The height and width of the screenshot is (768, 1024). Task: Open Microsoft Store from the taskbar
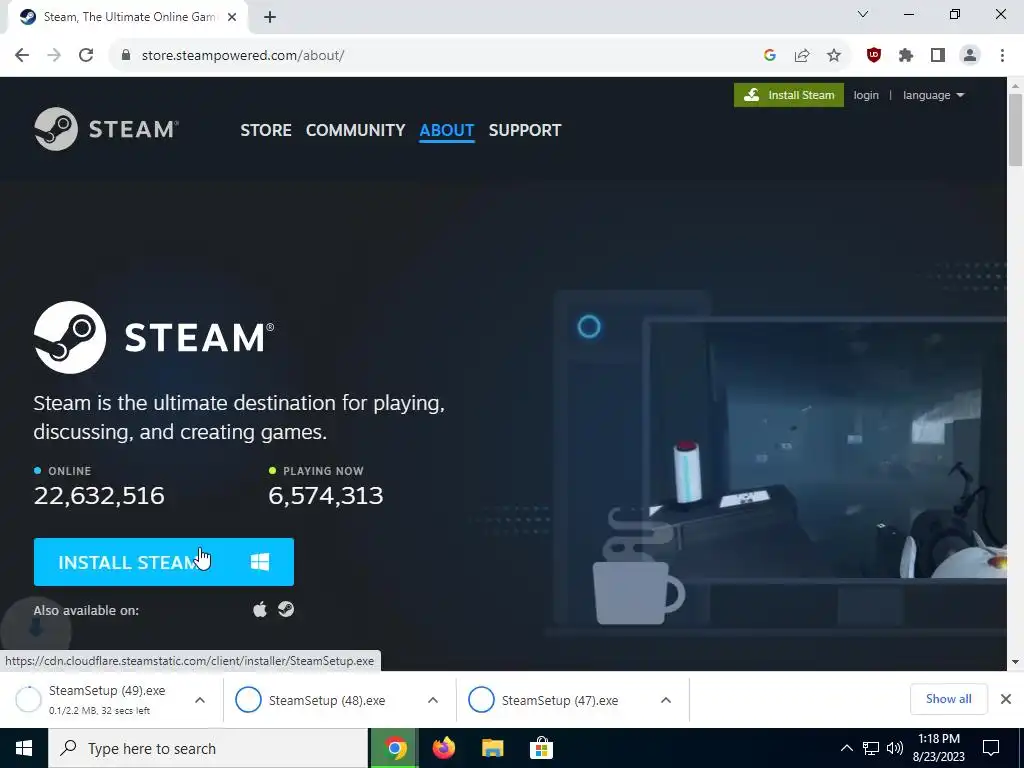541,748
